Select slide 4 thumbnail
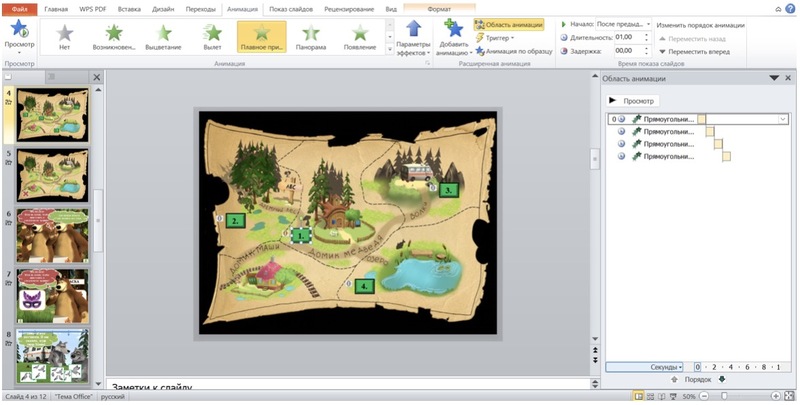 click(53, 115)
